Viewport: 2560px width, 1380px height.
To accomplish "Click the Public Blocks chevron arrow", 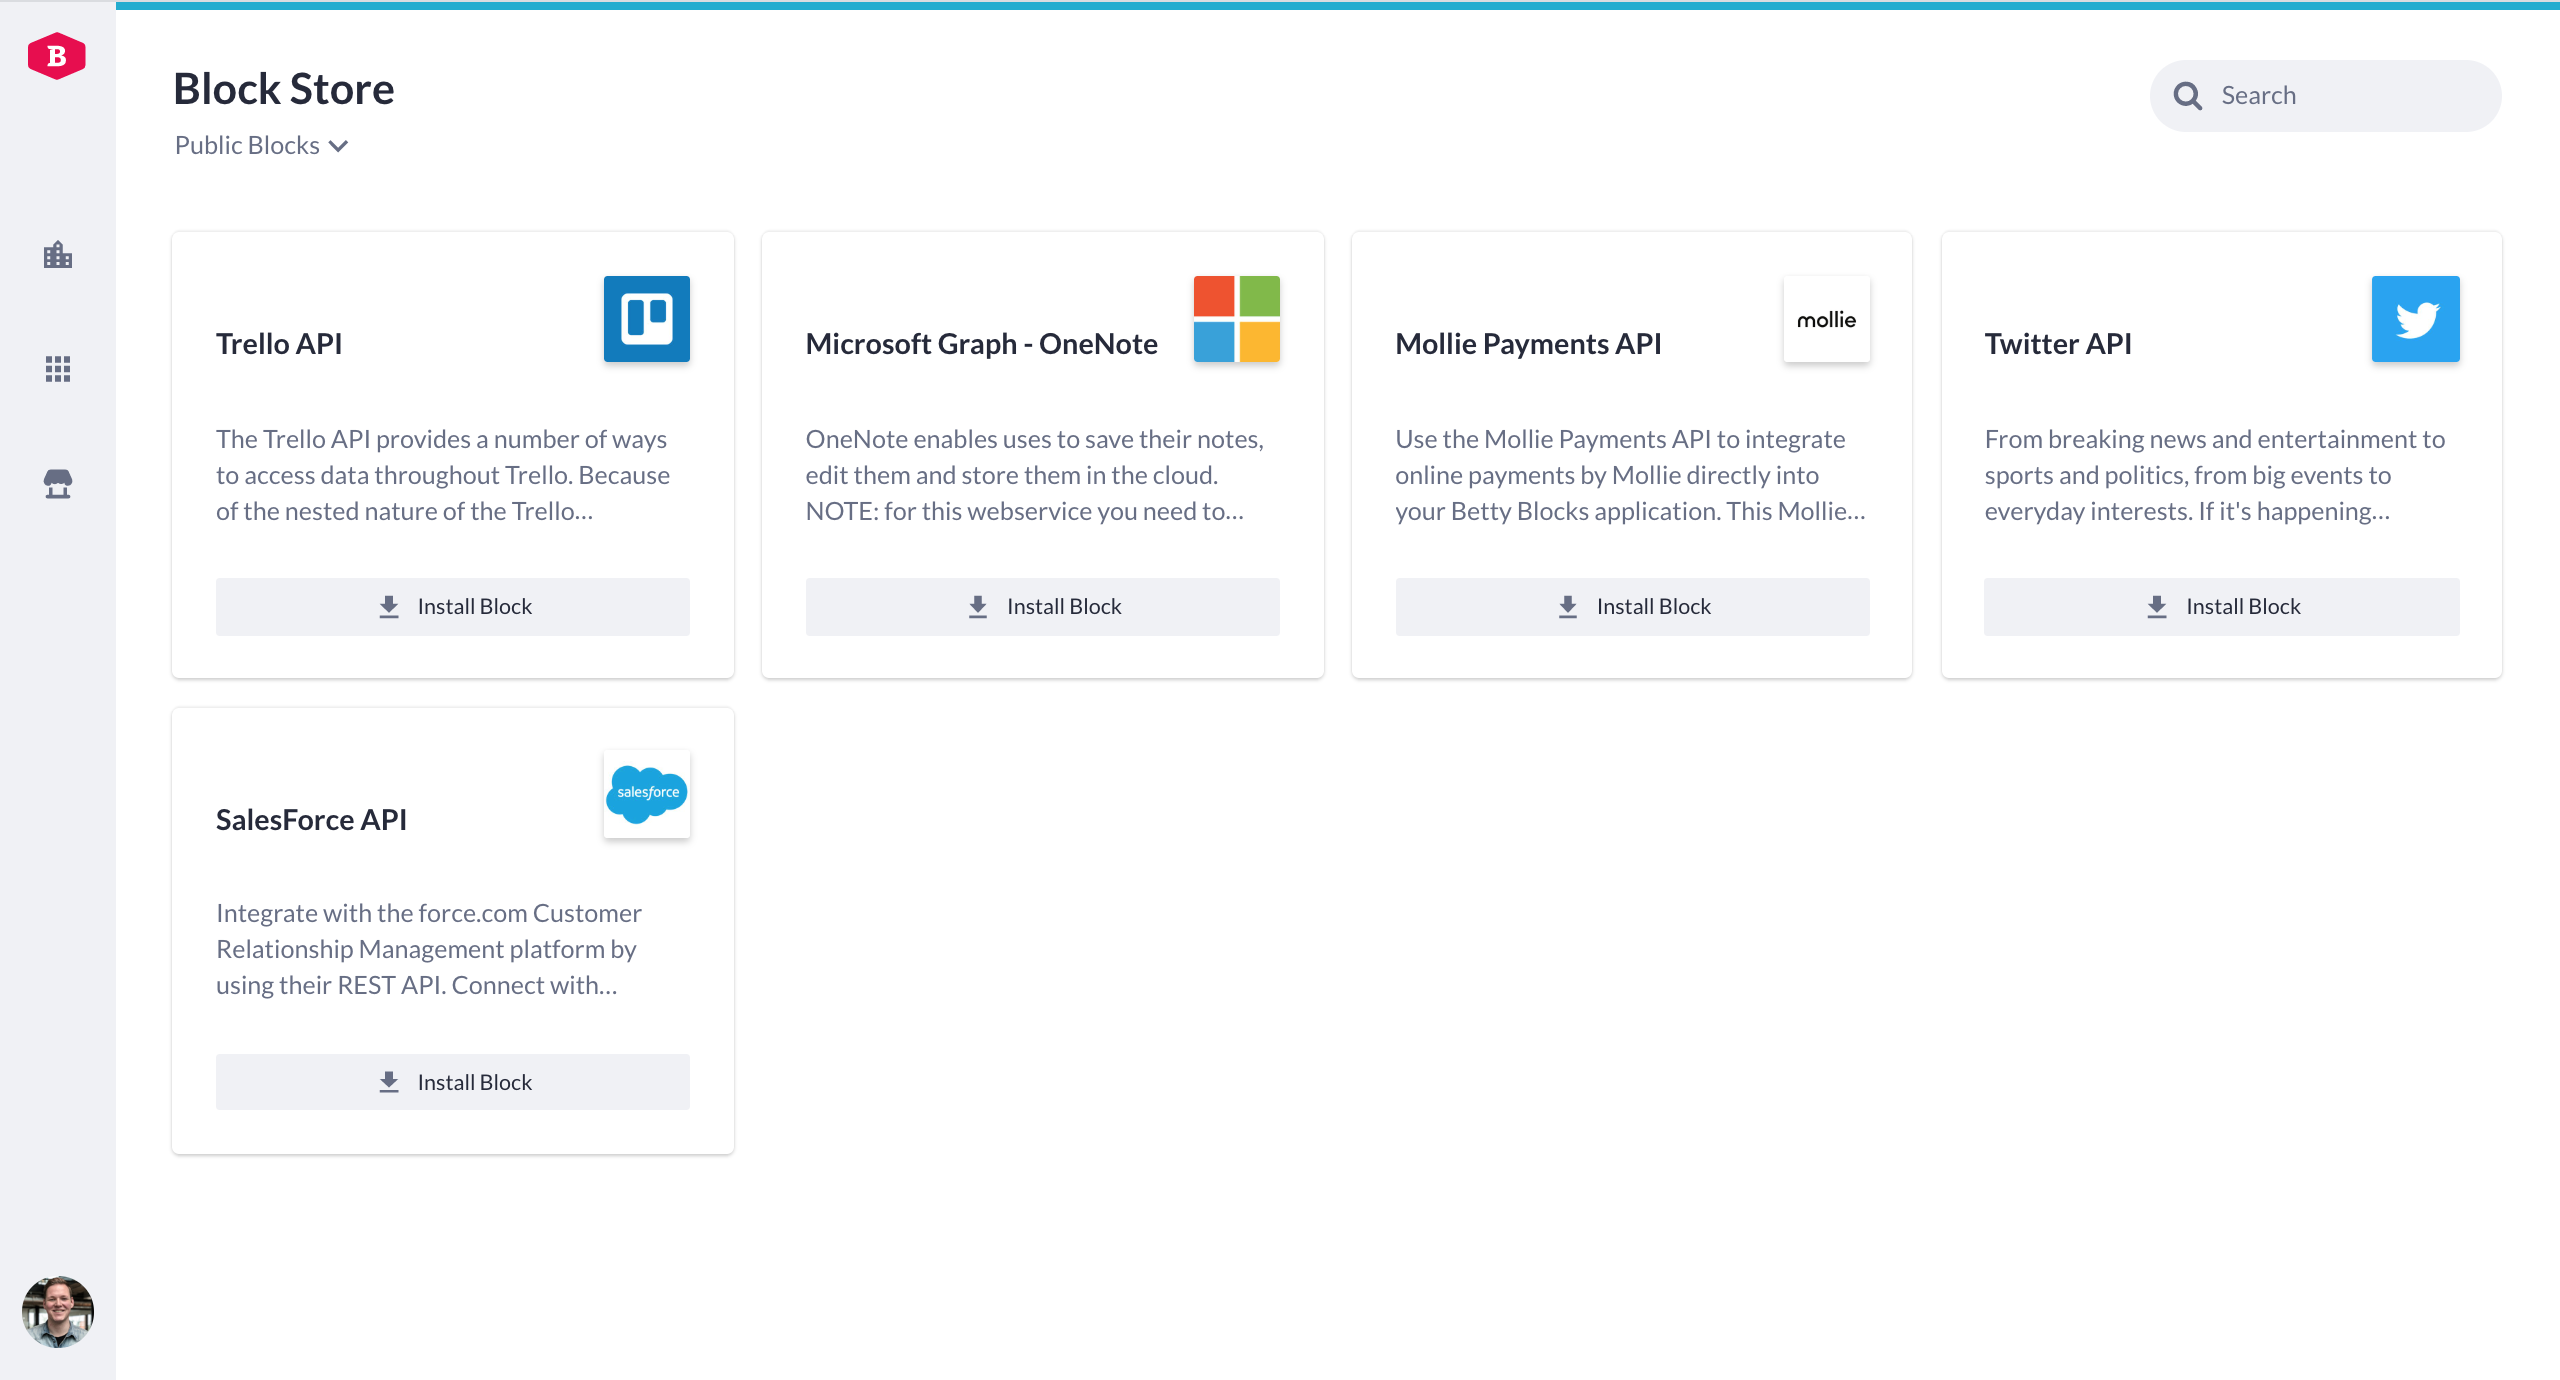I will click(x=339, y=146).
